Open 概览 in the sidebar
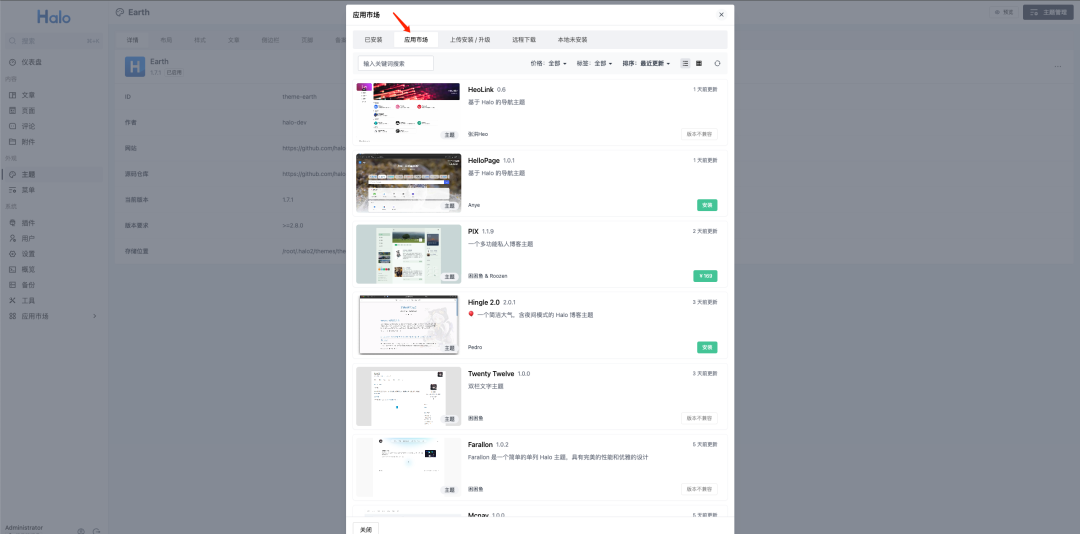 (54, 269)
